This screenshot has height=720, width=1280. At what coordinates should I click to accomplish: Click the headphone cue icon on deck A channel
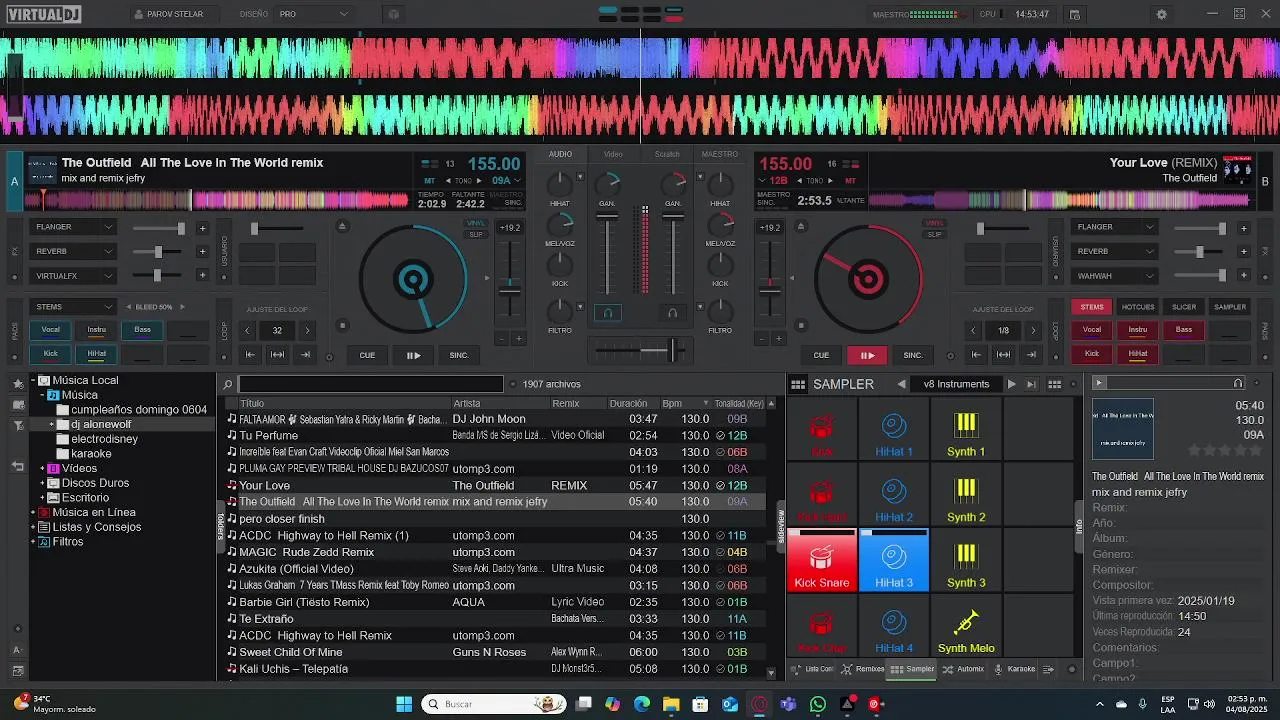point(607,313)
